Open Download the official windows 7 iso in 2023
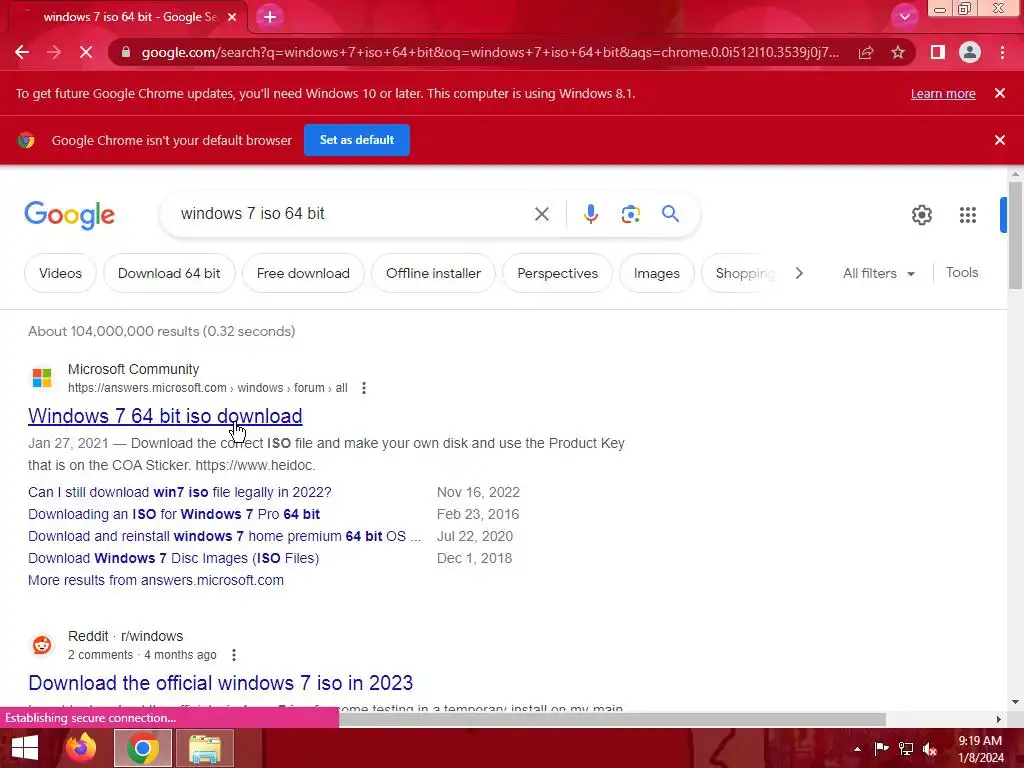 (221, 683)
